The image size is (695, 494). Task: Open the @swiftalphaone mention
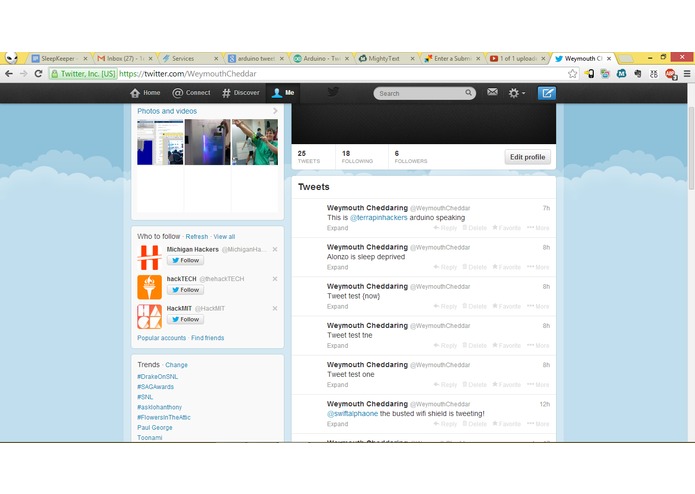click(x=352, y=413)
